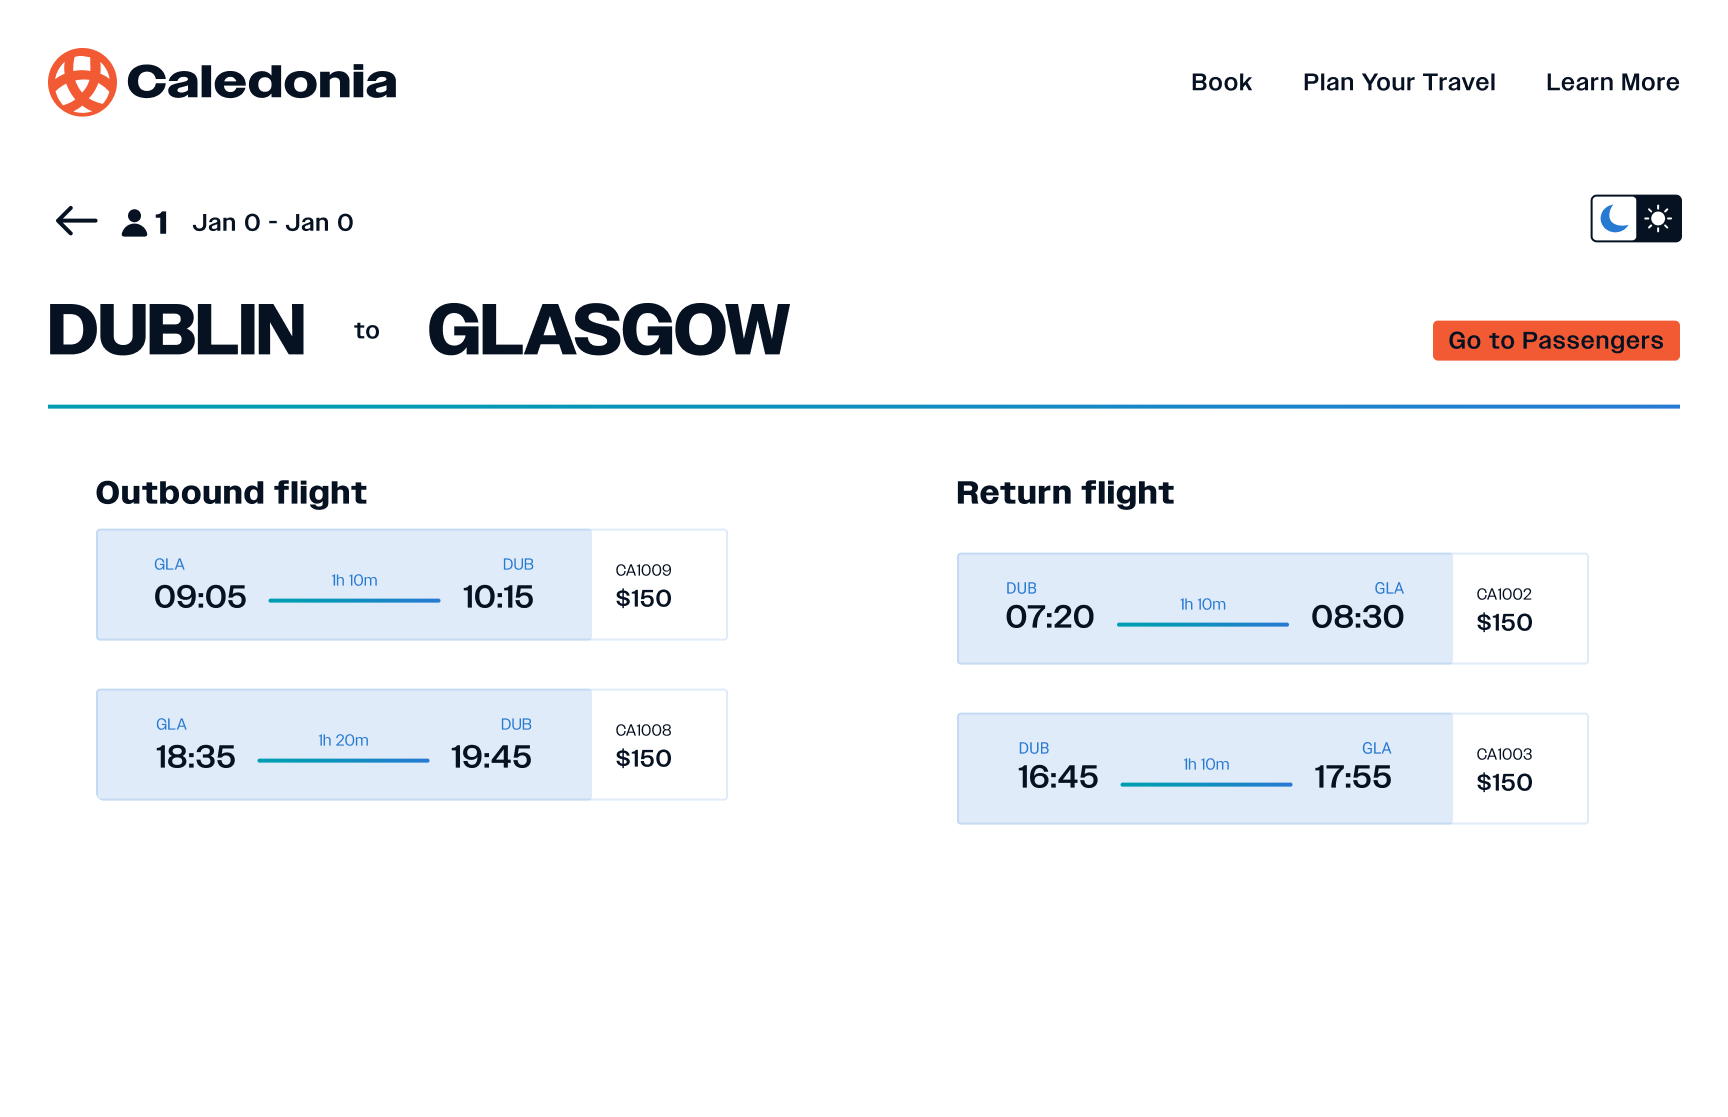Click the GLASGOW destination heading
This screenshot has height=1117, width=1728.
[x=608, y=330]
